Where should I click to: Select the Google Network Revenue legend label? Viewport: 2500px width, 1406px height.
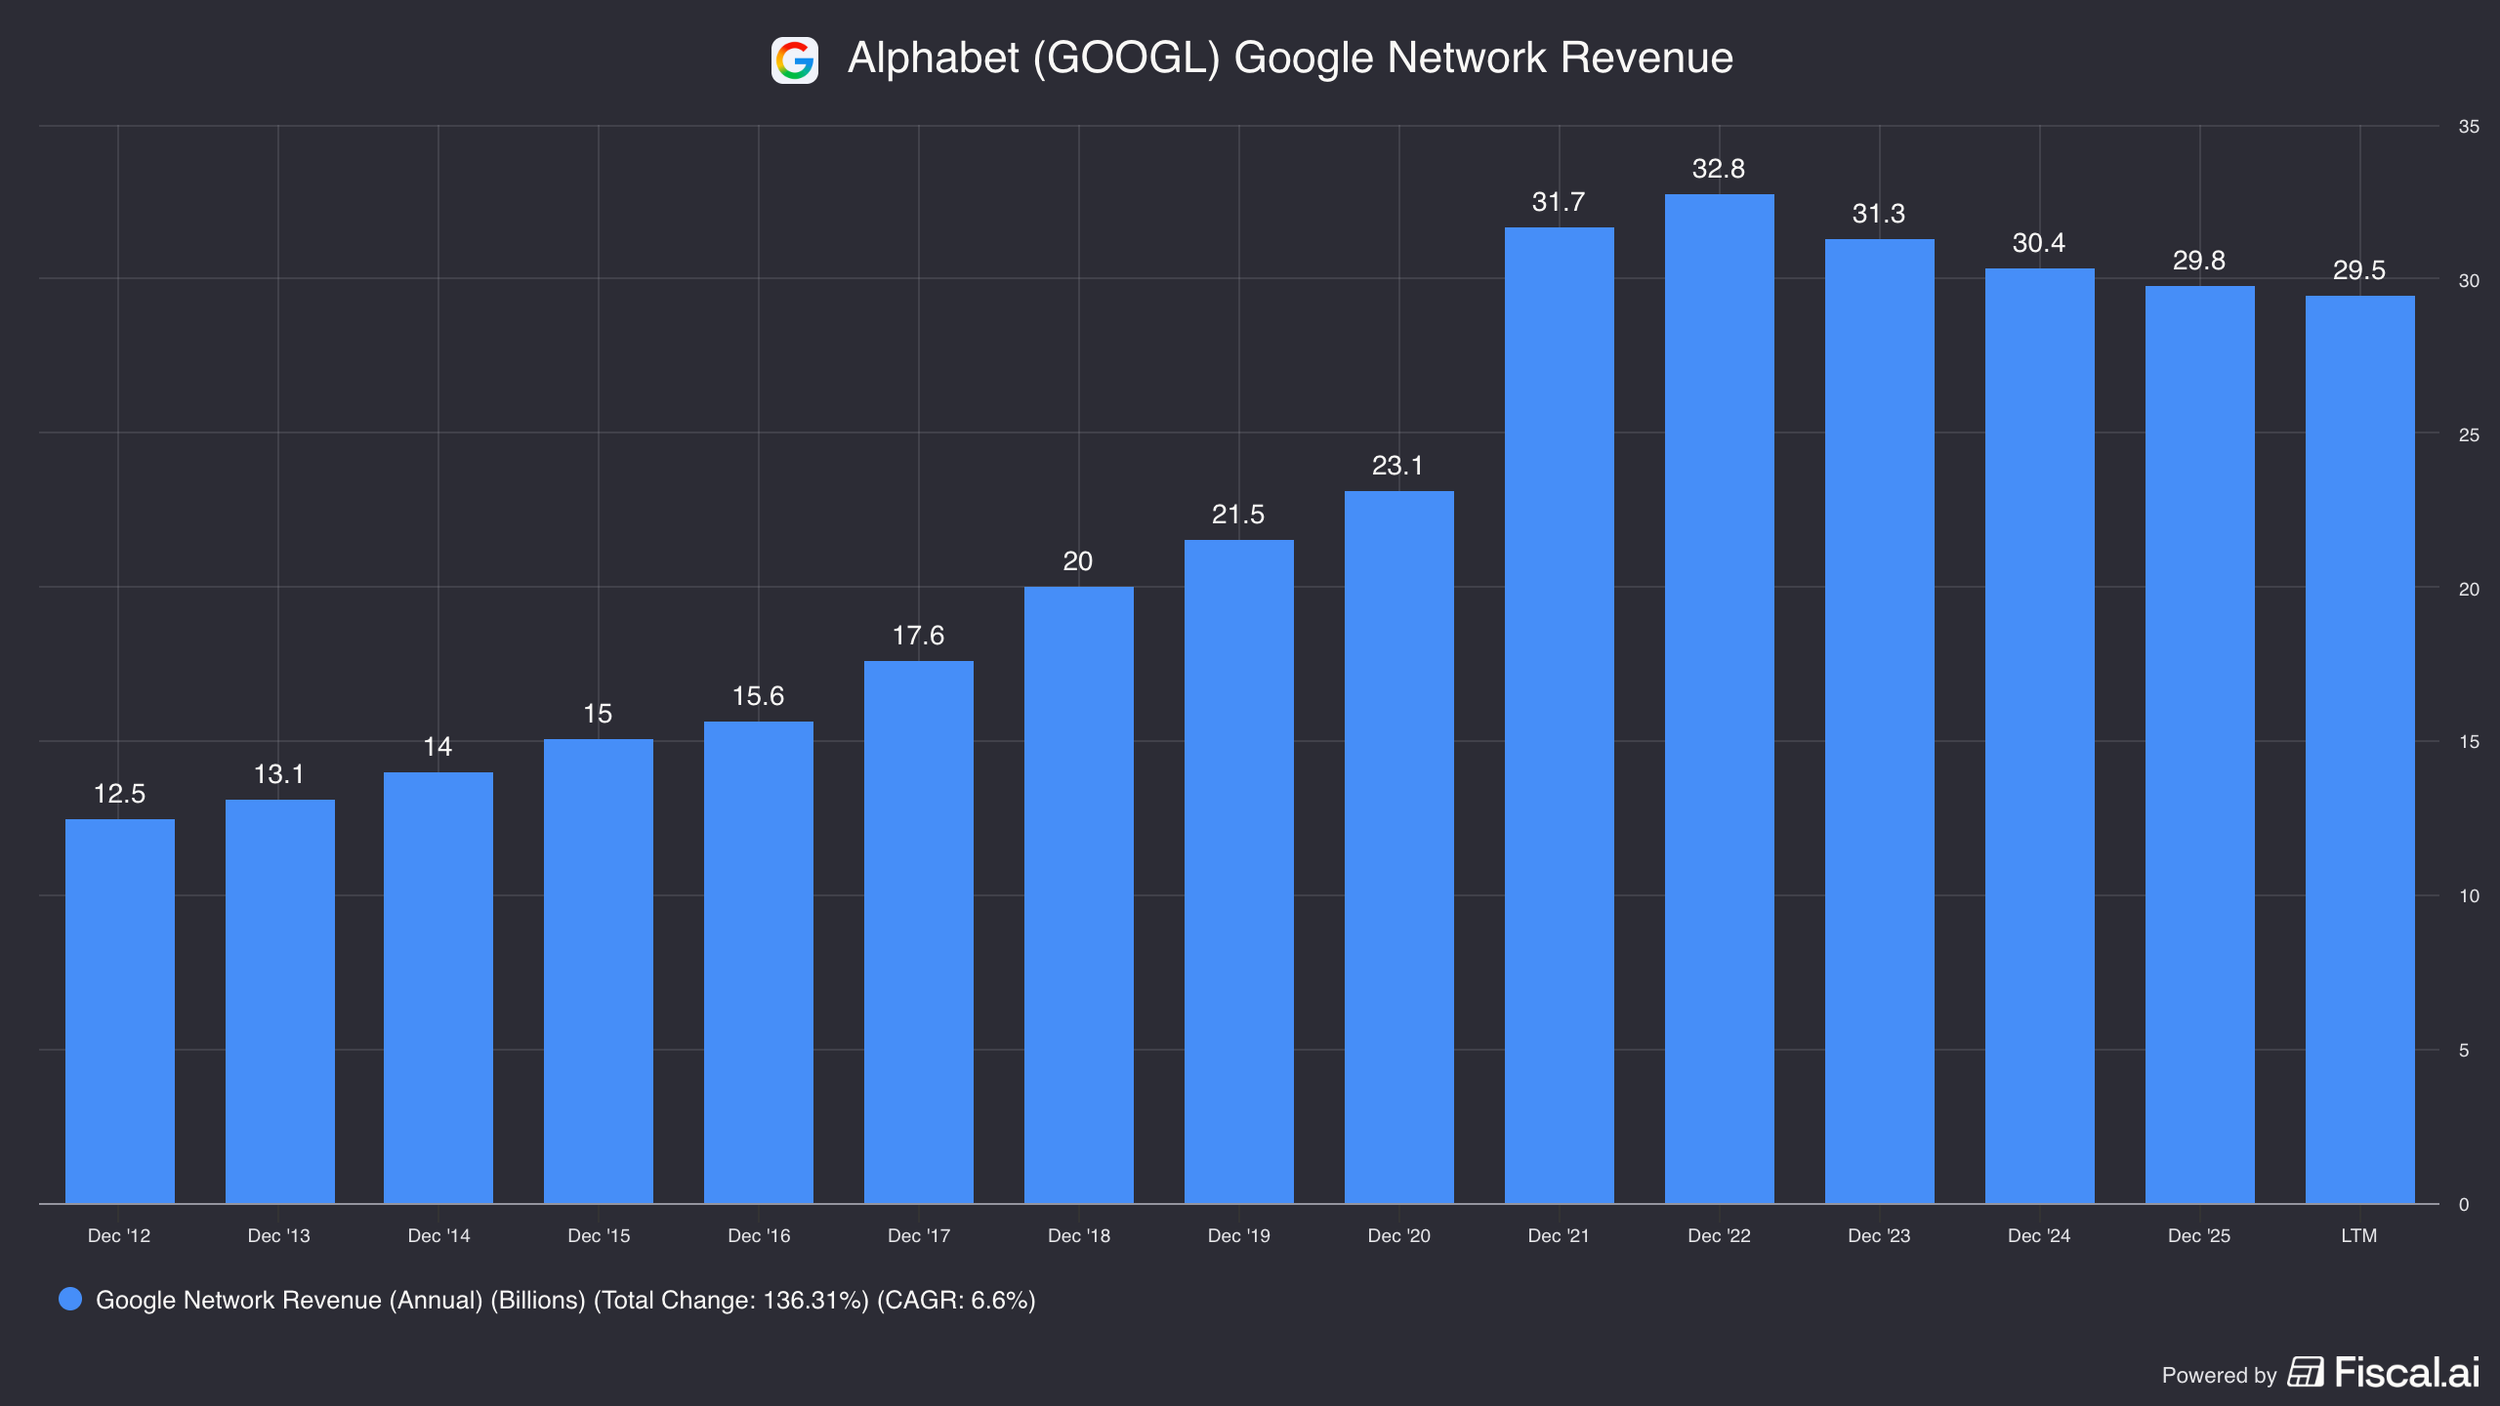(565, 1300)
